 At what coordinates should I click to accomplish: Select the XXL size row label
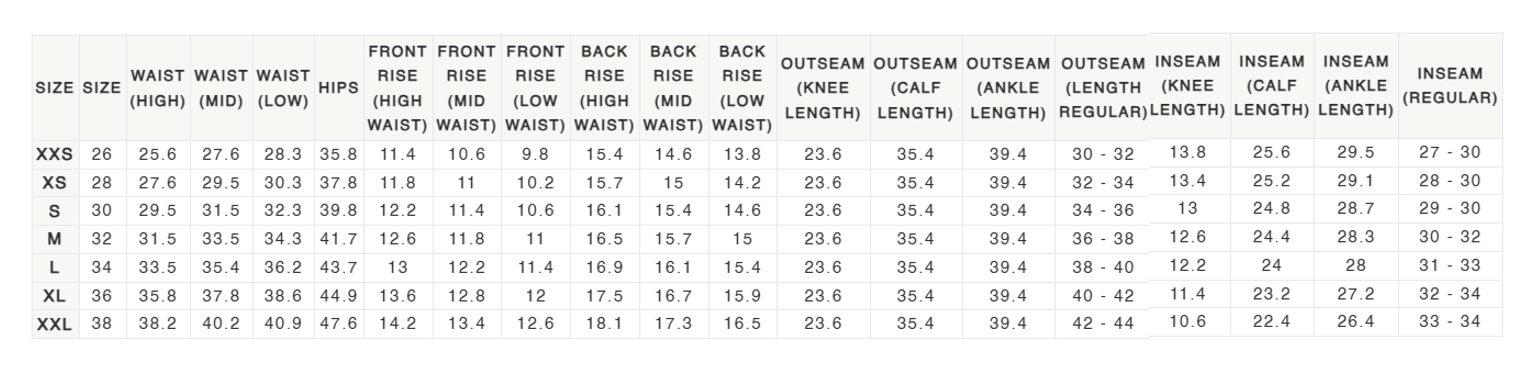55,324
